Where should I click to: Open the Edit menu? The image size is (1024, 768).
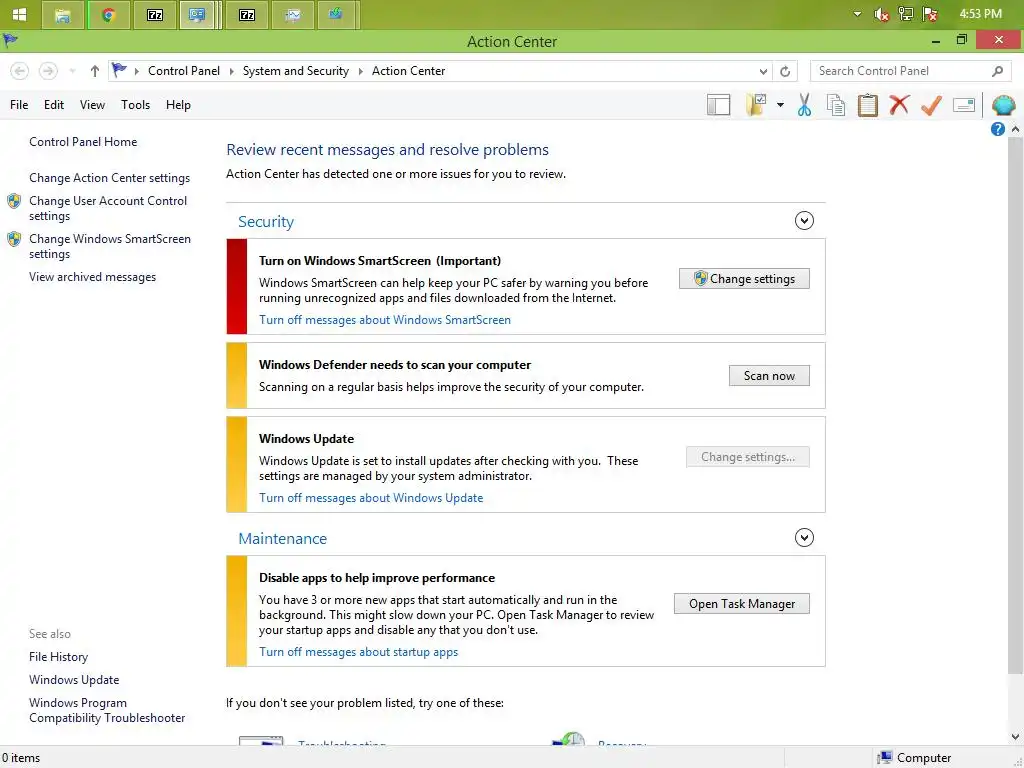tap(54, 104)
